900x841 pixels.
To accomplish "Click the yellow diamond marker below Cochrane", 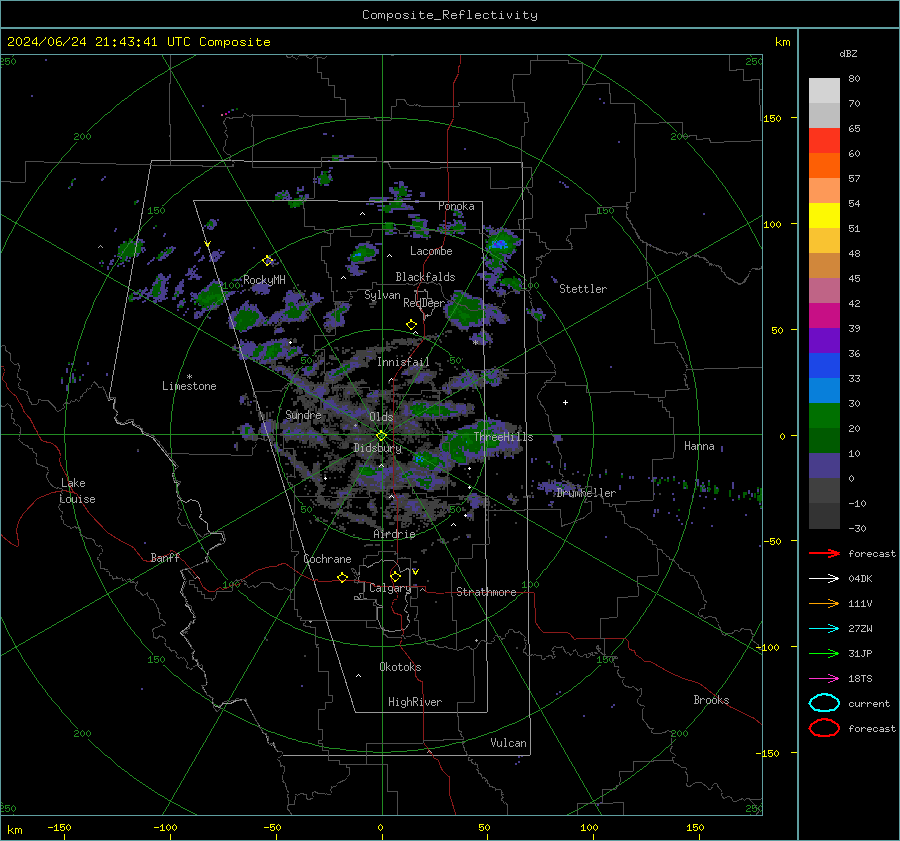I will [343, 578].
